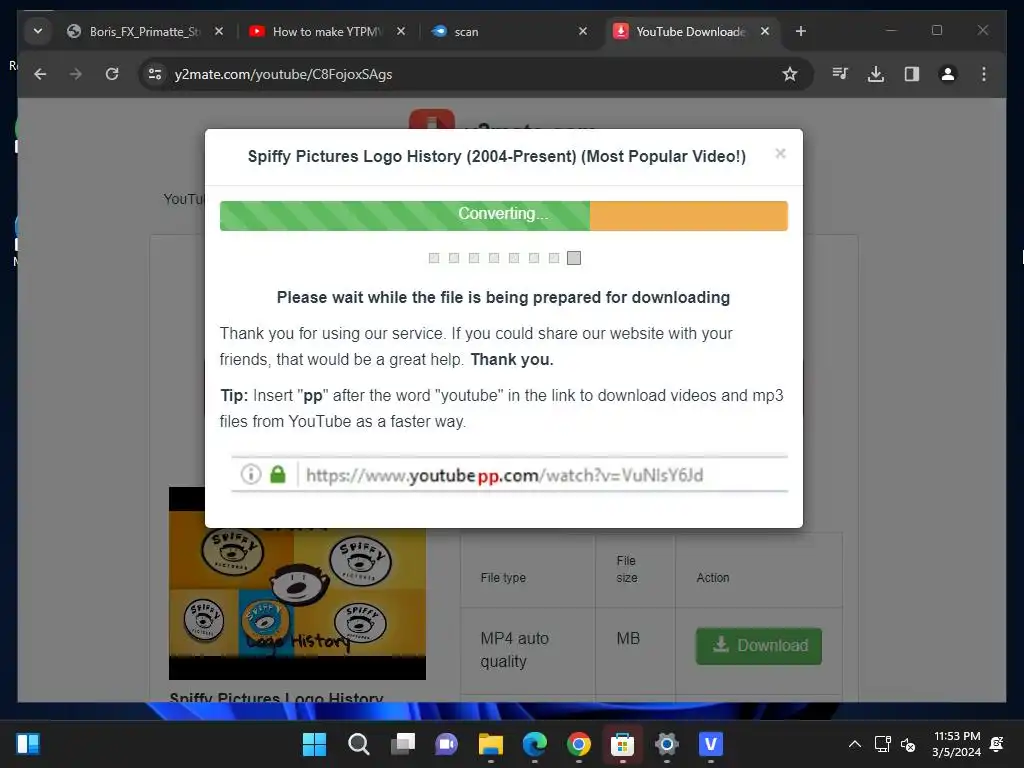Viewport: 1024px width, 768px height.
Task: Open a new browser tab
Action: pyautogui.click(x=801, y=31)
